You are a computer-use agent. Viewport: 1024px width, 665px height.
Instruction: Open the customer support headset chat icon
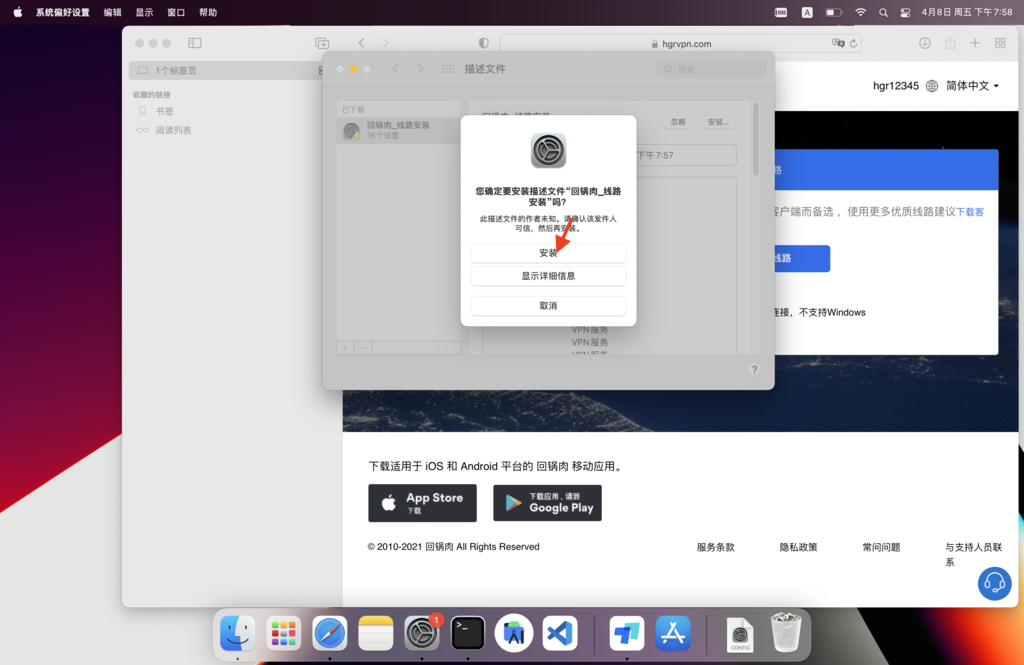click(994, 583)
